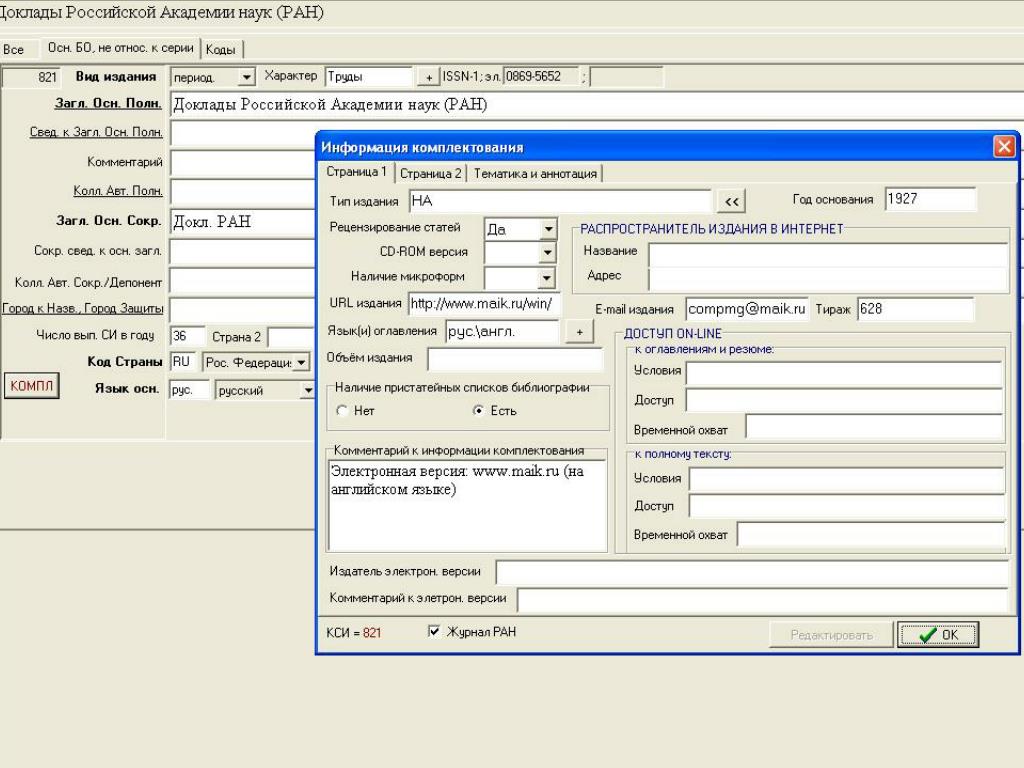The width and height of the screenshot is (1024, 768).
Task: Click the country code field showing RU
Action: [x=183, y=362]
